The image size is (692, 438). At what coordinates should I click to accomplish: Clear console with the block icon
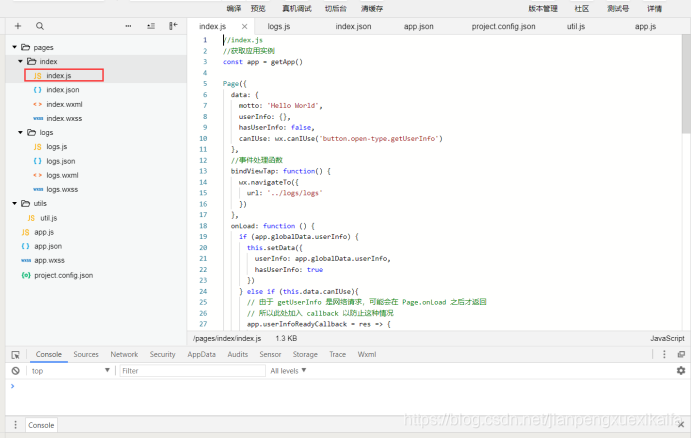[15, 371]
